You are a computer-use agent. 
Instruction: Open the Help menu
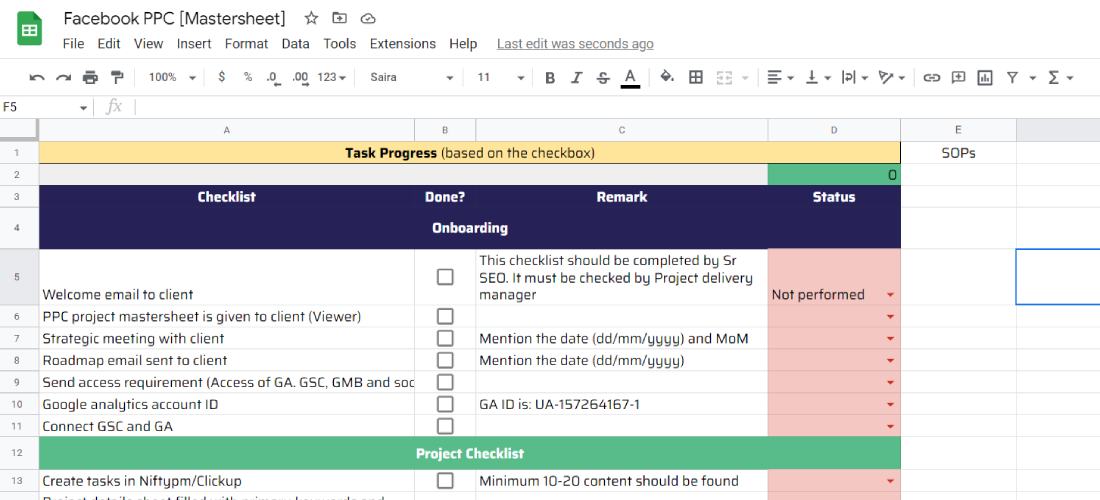coord(463,43)
